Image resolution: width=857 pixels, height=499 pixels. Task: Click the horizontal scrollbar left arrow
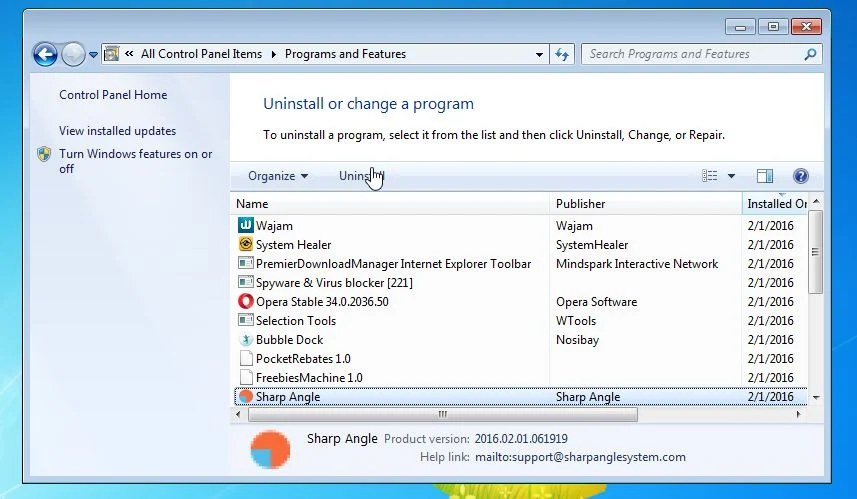[x=238, y=414]
